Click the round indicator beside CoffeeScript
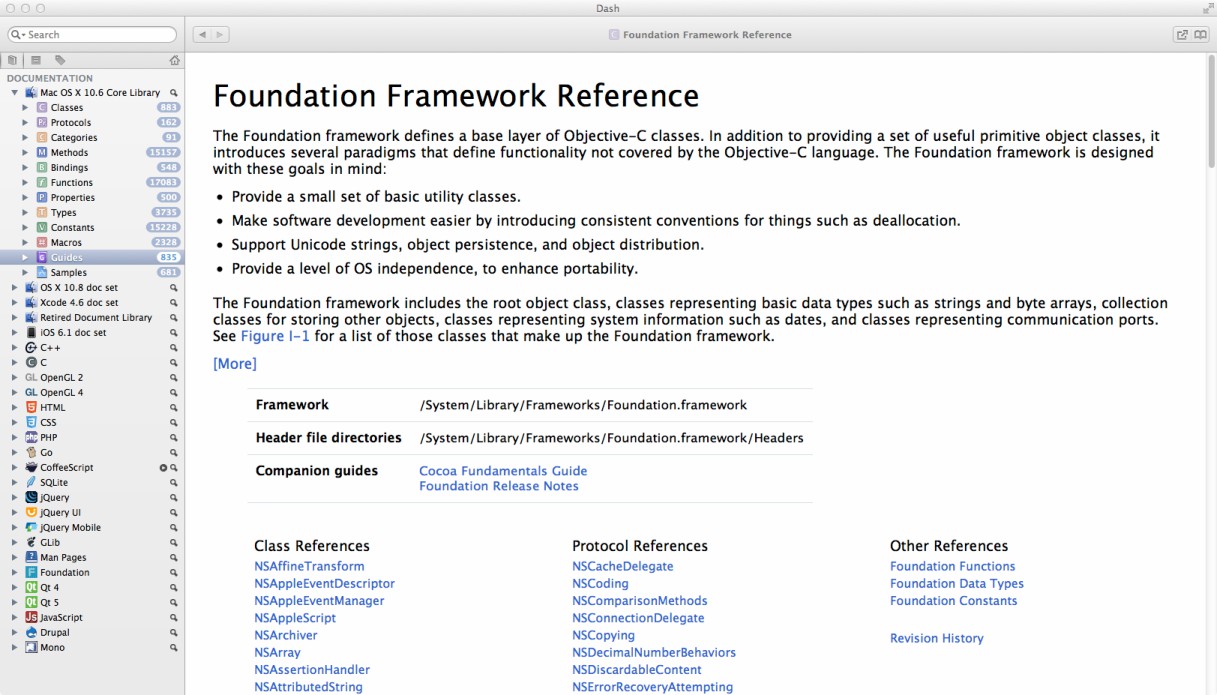This screenshot has width=1217, height=695. (x=163, y=468)
